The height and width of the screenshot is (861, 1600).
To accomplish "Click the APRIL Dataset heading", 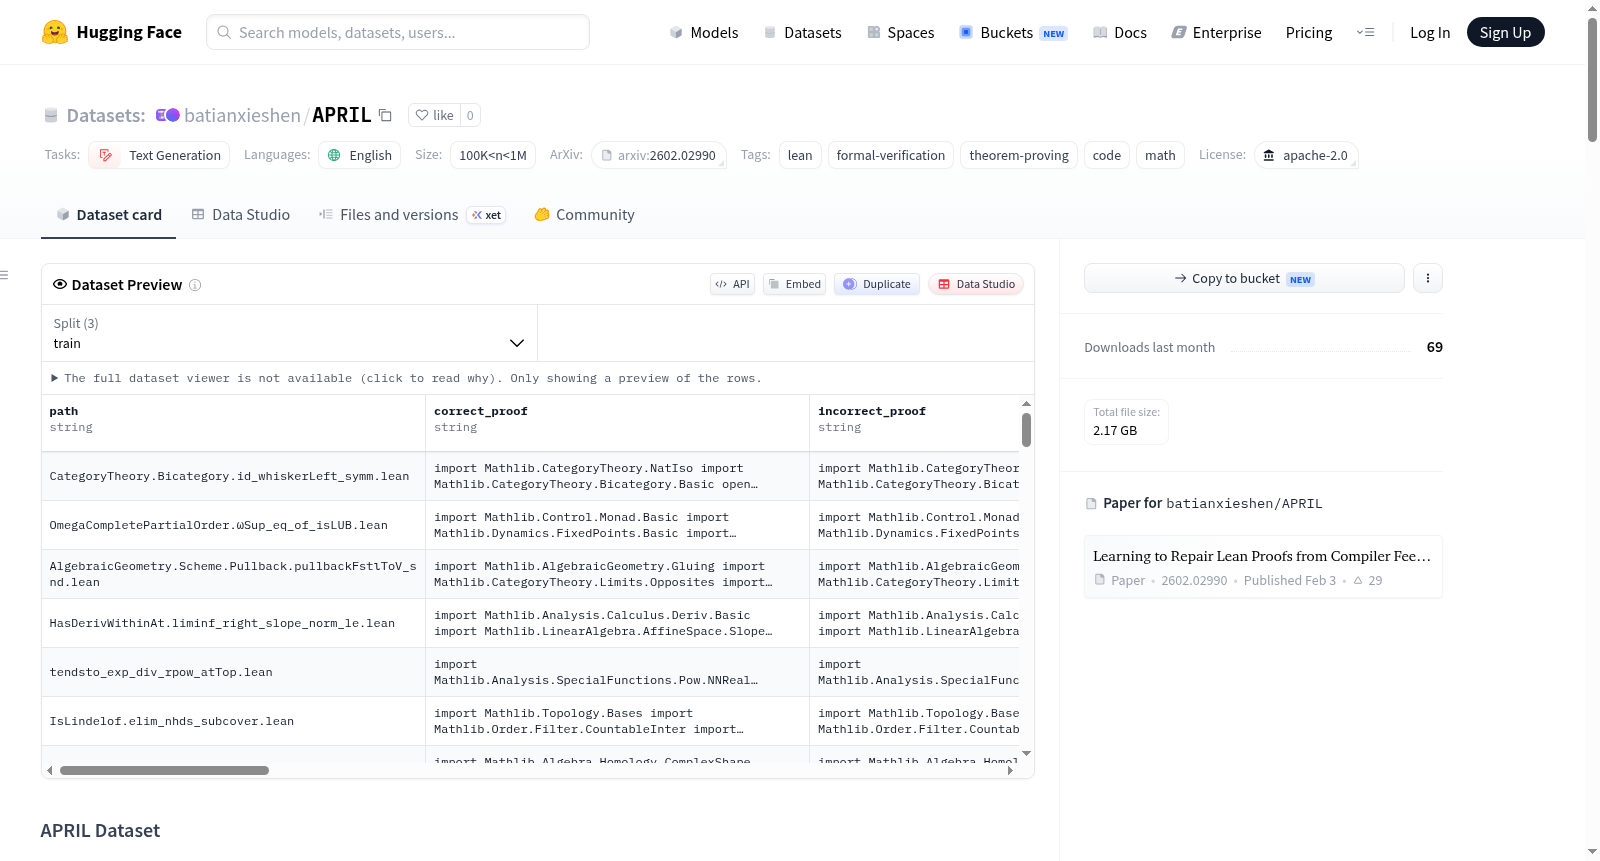I will [x=100, y=831].
